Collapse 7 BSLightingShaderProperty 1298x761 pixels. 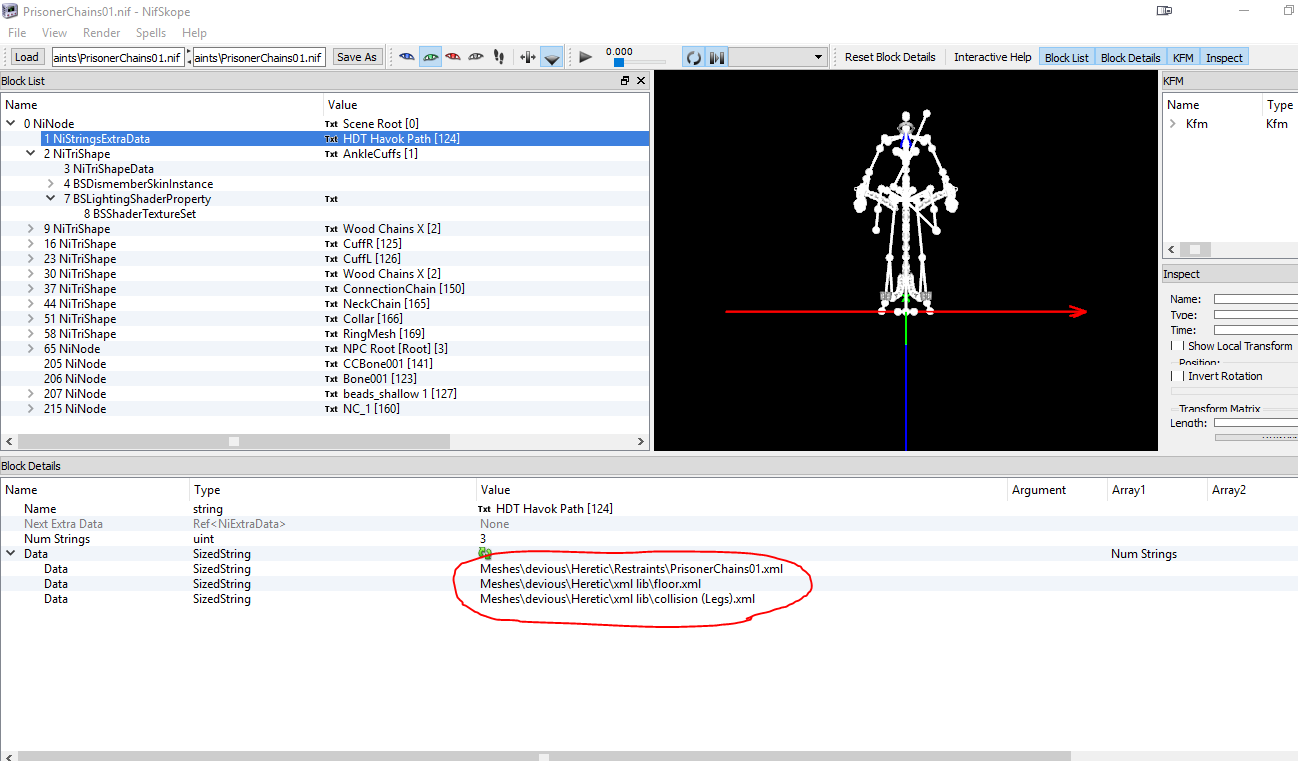[51, 199]
